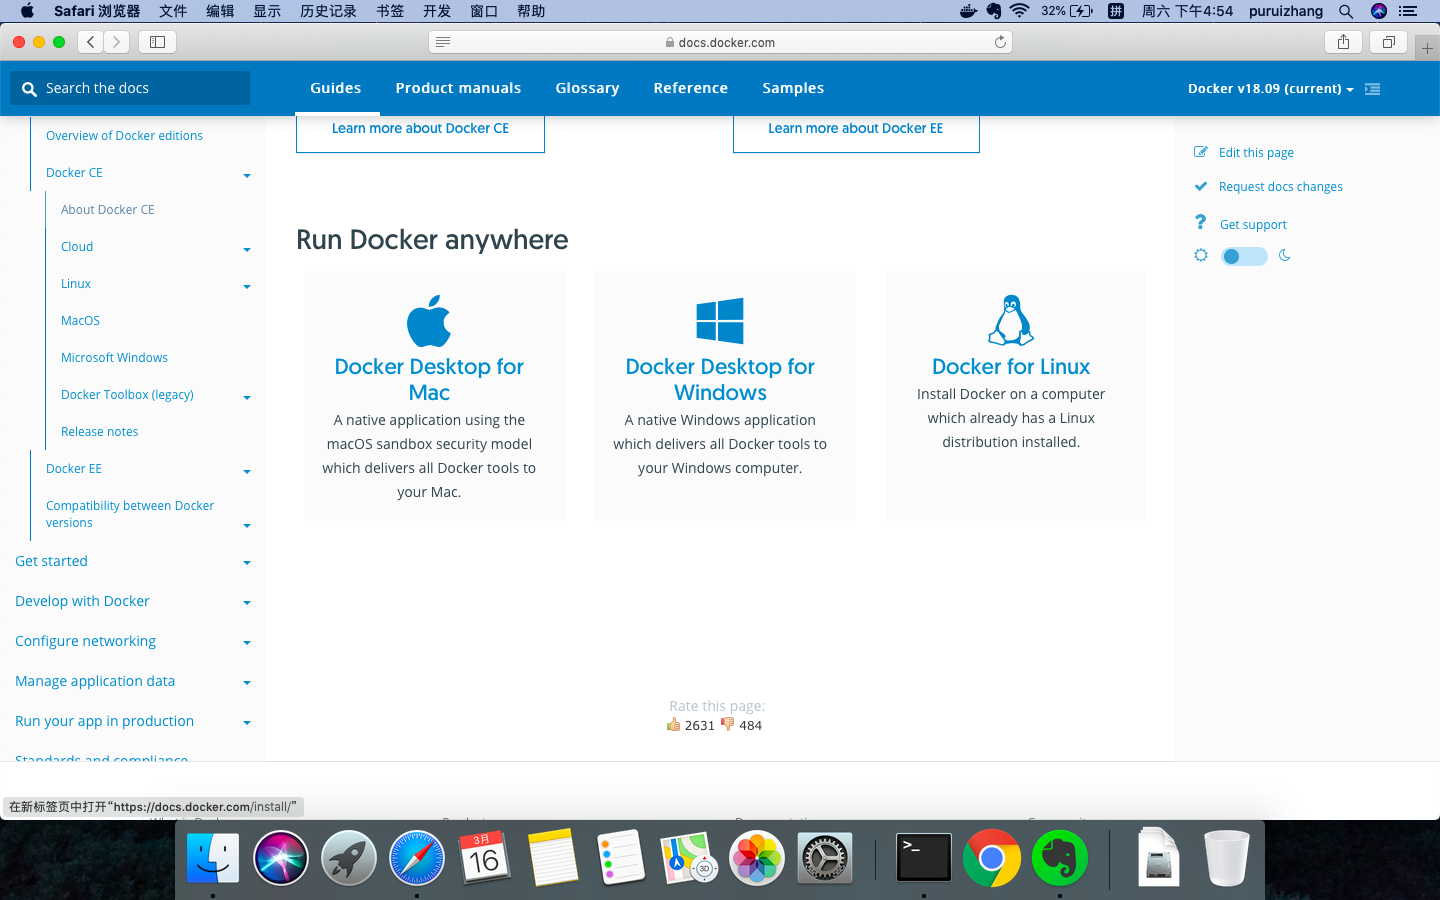Toggle the Safari sidebar button
The height and width of the screenshot is (900, 1440).
tap(157, 42)
